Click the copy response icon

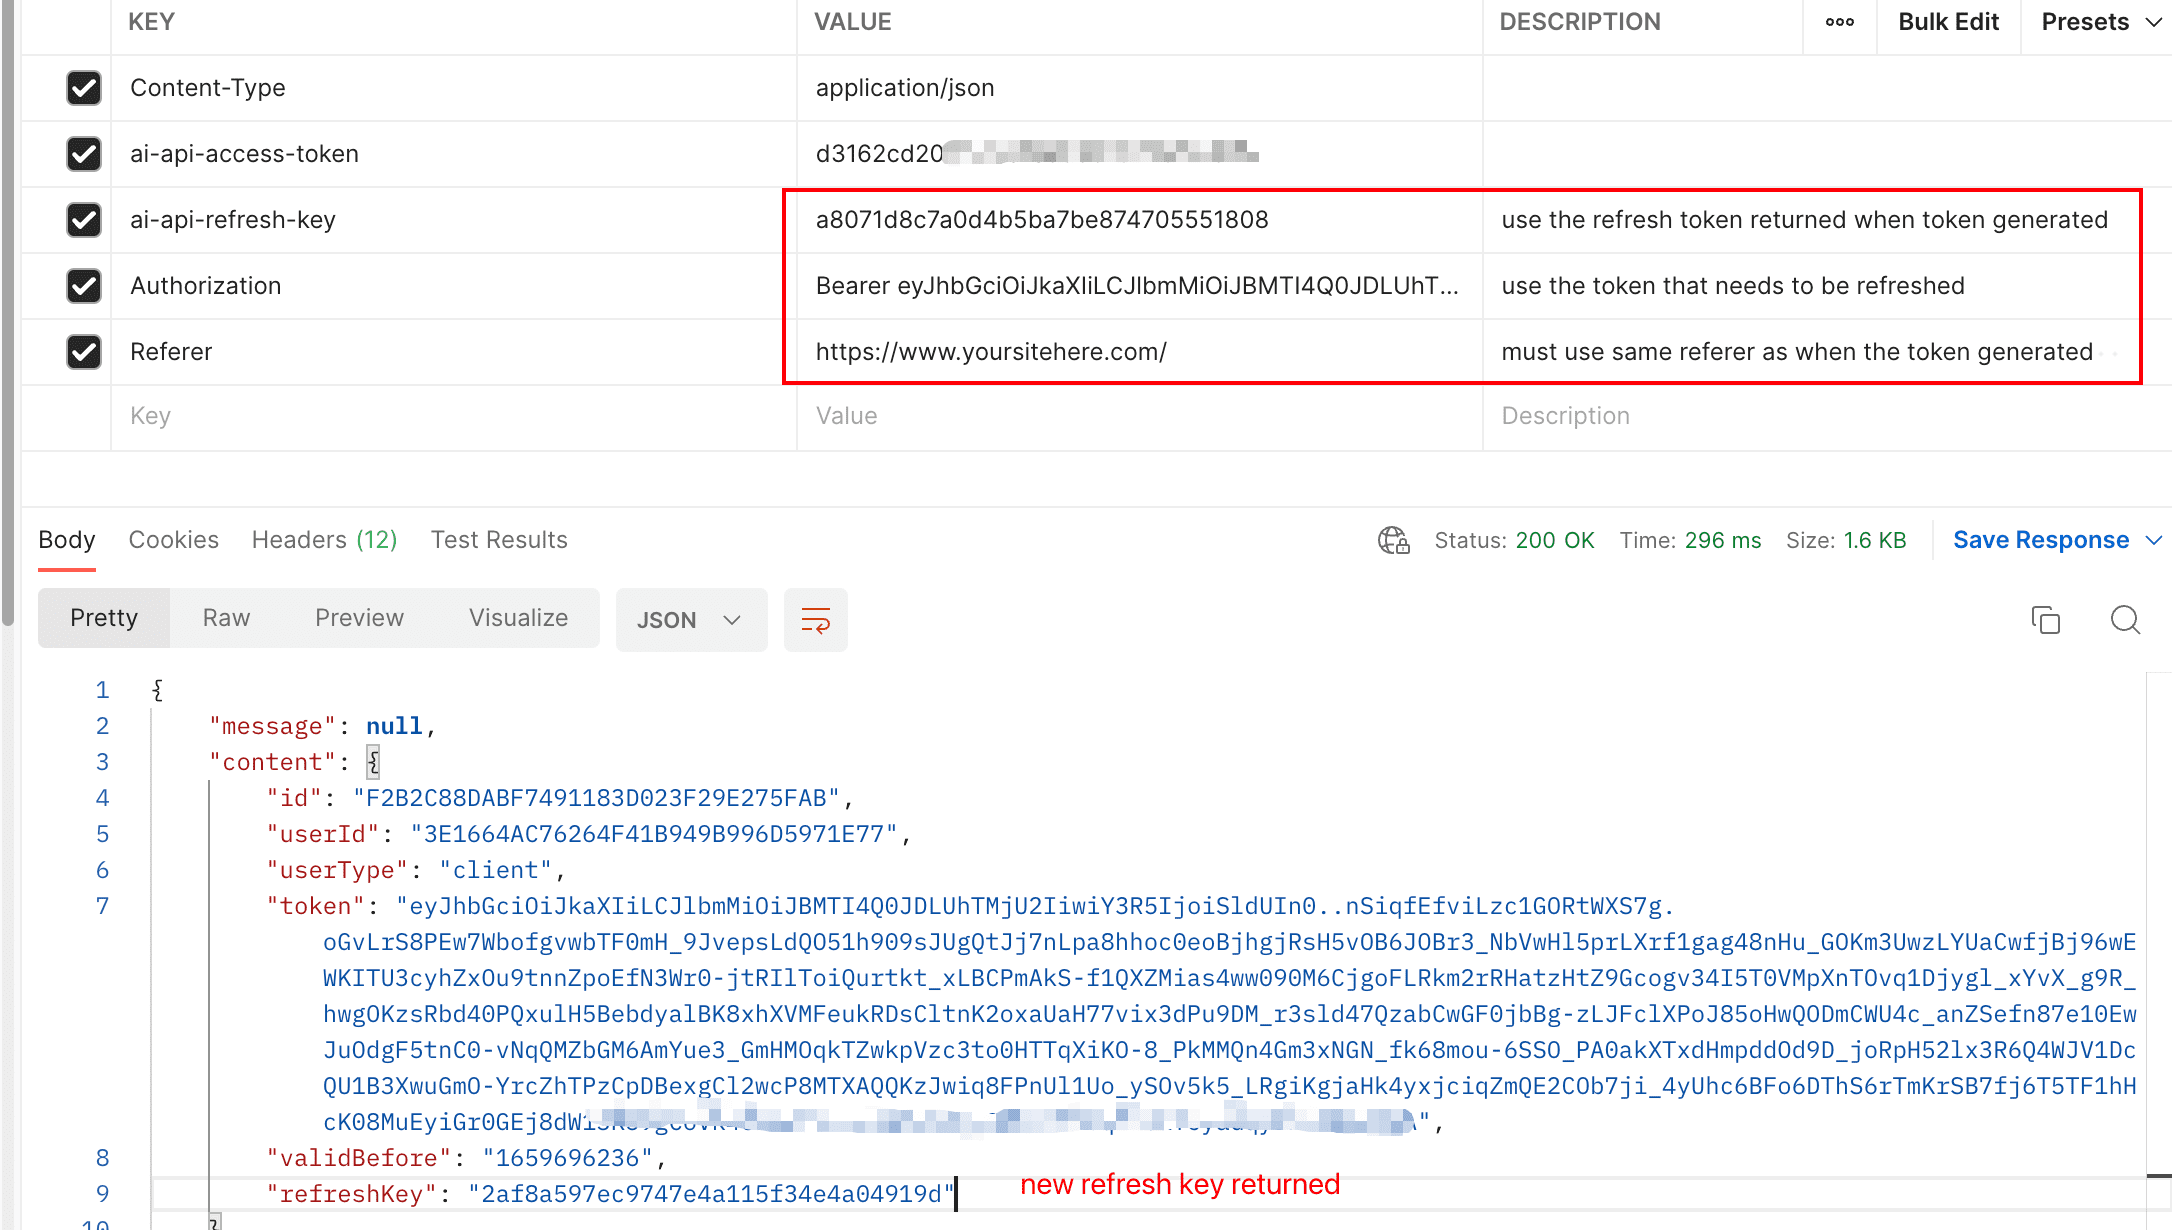pos(2046,620)
